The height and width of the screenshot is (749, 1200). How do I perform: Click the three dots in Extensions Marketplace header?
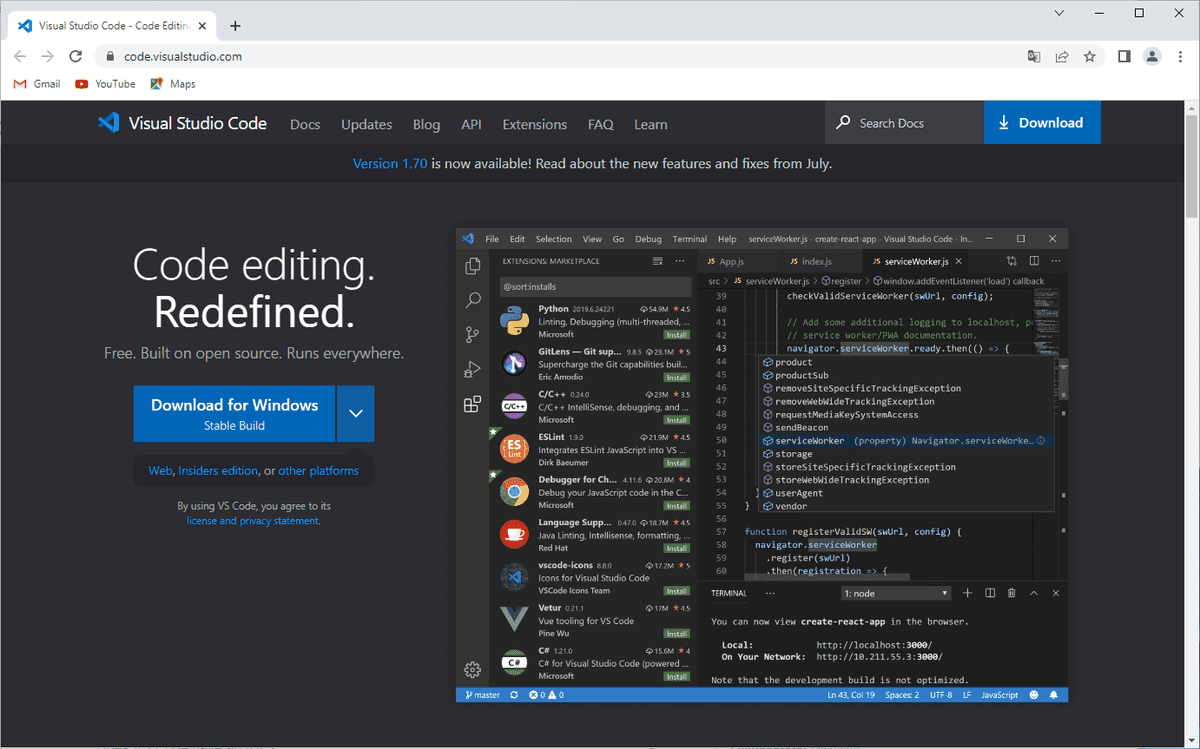[680, 261]
